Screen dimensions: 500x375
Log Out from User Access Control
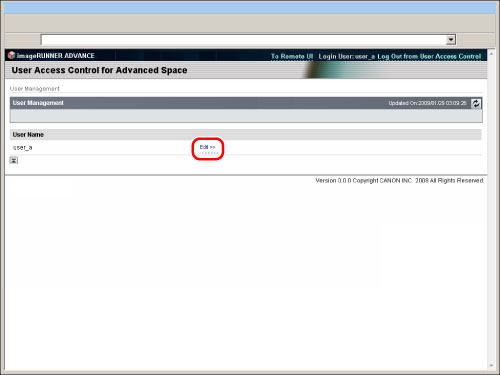pos(429,56)
